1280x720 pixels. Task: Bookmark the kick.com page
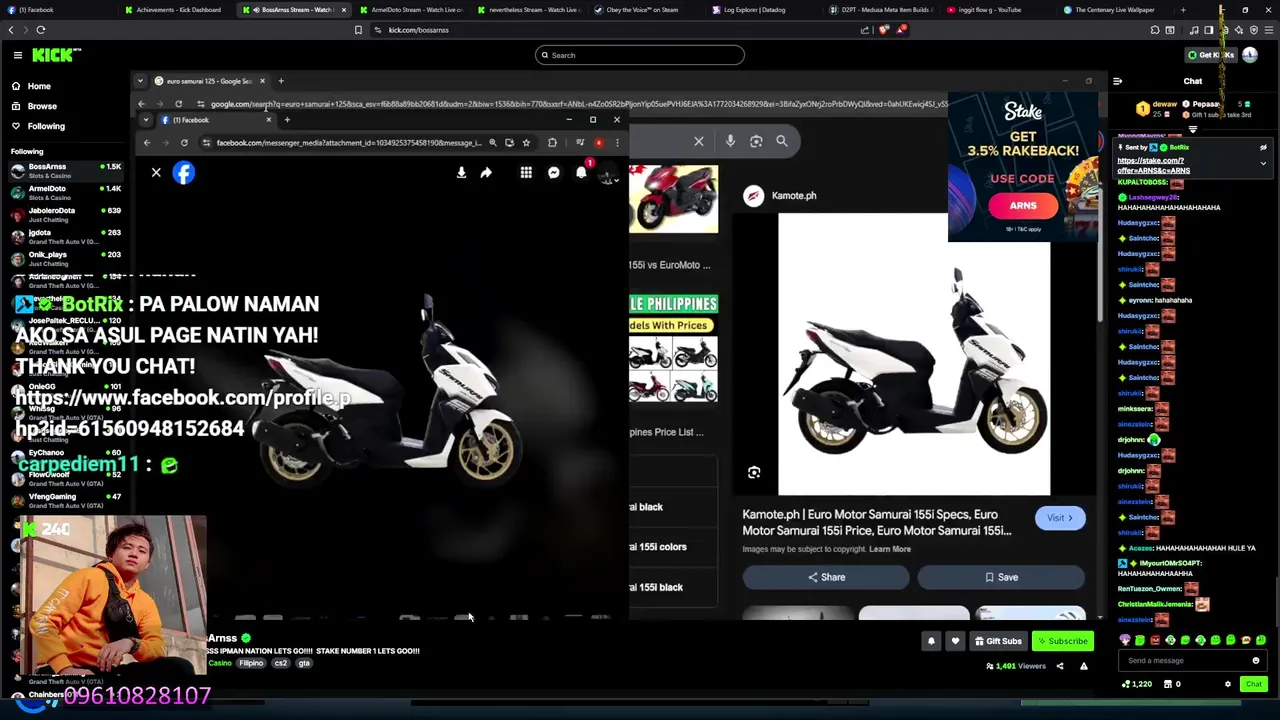tap(358, 30)
